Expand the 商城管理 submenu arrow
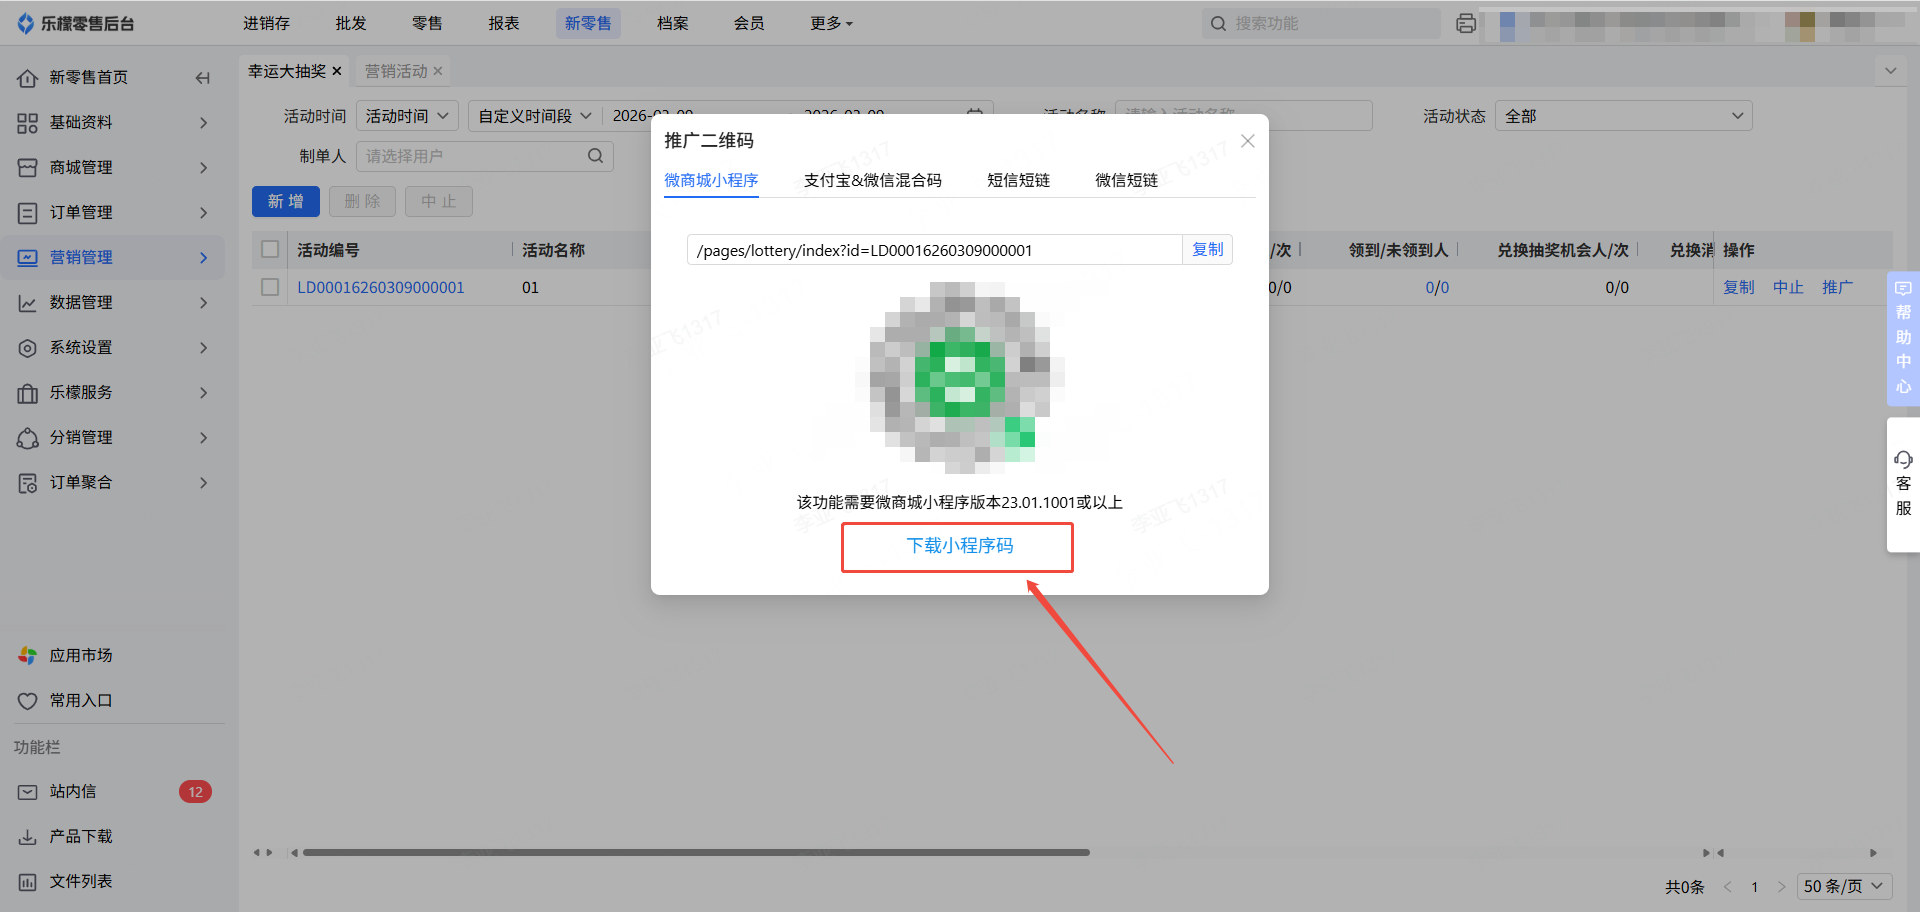The width and height of the screenshot is (1920, 912). 203,168
